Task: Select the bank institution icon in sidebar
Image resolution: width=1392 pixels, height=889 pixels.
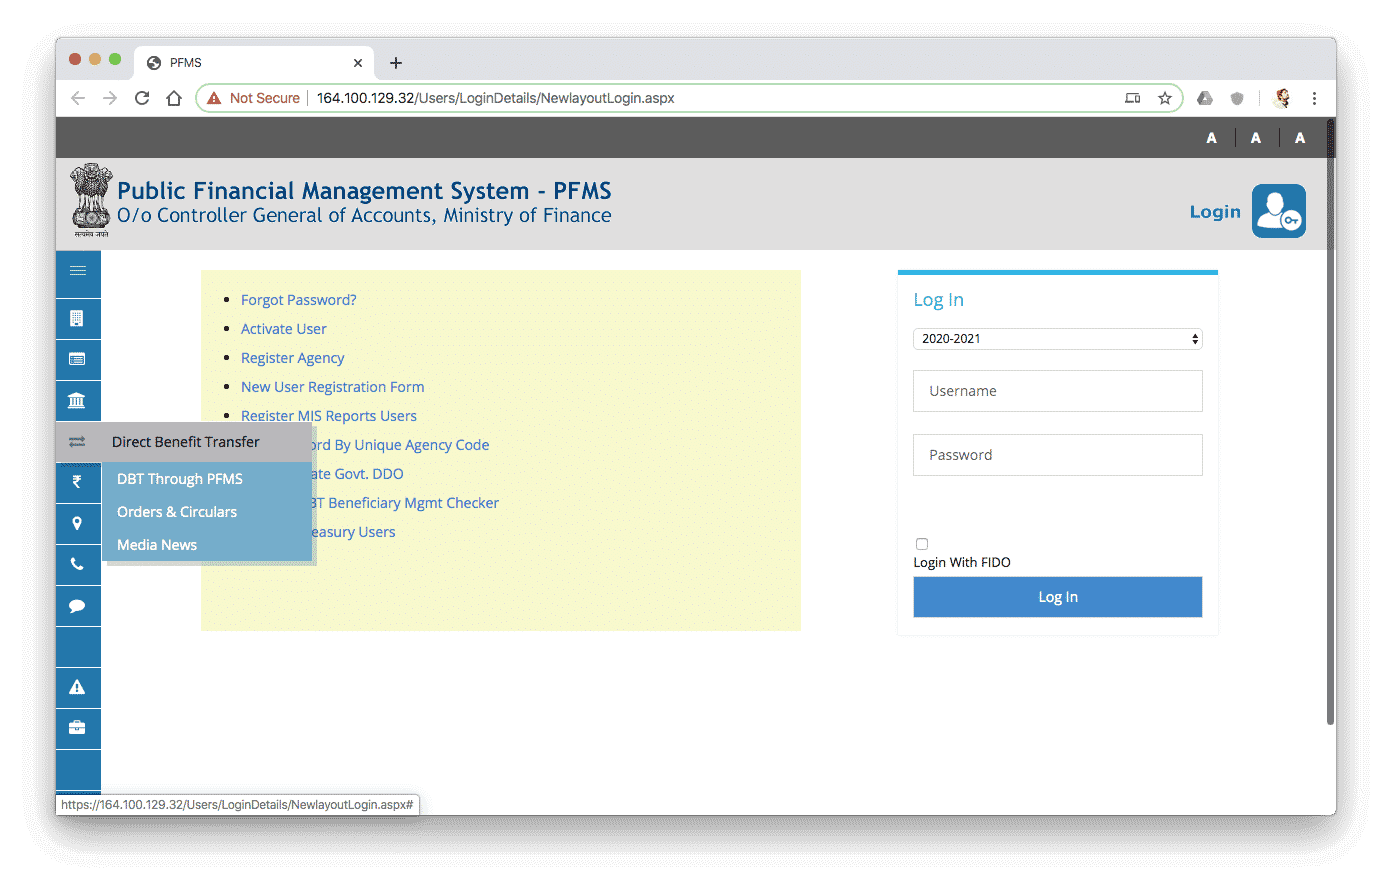Action: [78, 400]
